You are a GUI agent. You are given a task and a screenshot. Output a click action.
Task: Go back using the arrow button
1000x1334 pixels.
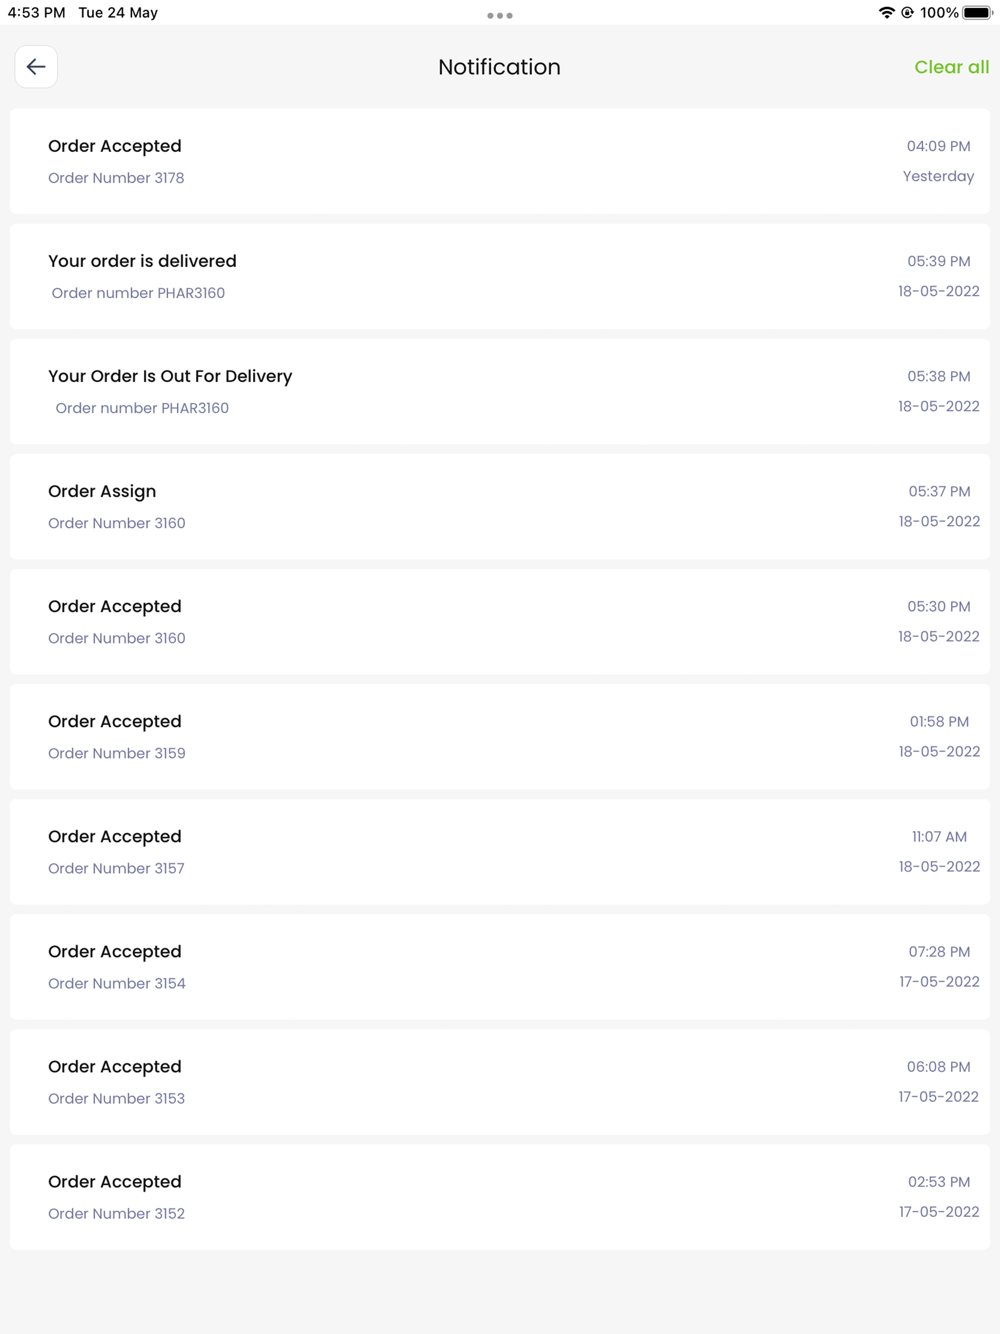(36, 67)
